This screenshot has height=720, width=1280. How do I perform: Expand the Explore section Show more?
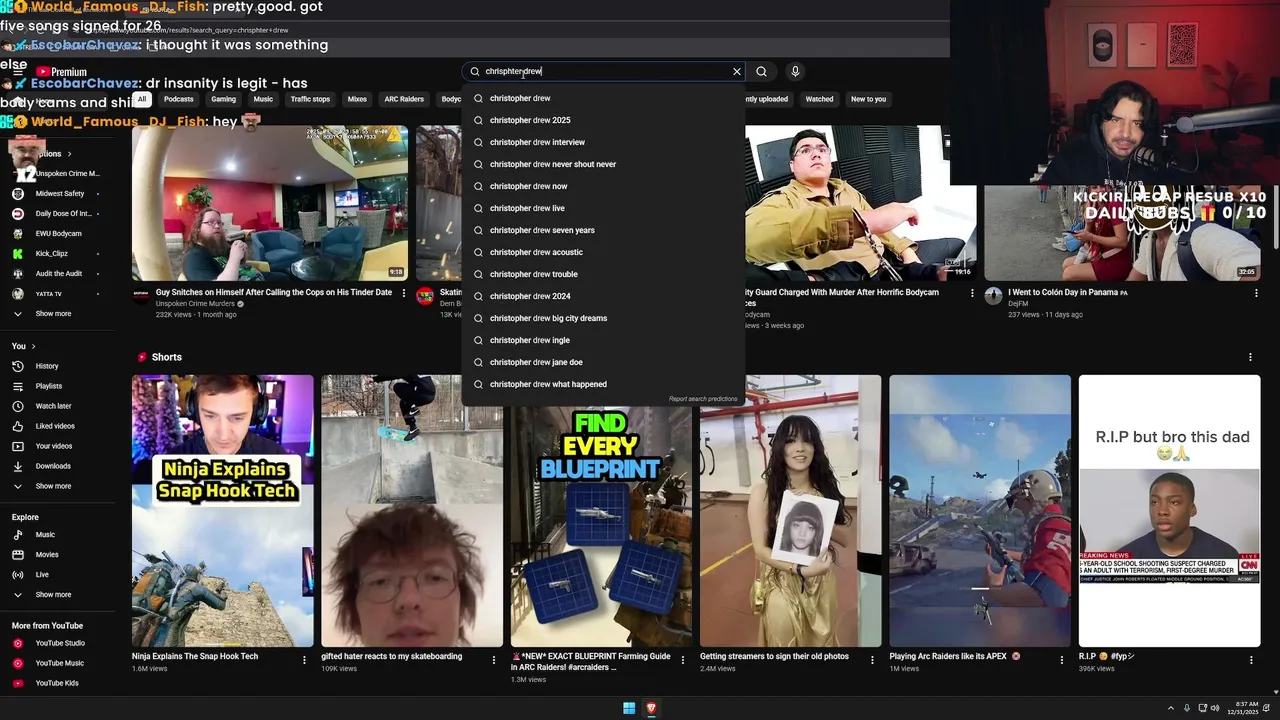click(x=53, y=595)
